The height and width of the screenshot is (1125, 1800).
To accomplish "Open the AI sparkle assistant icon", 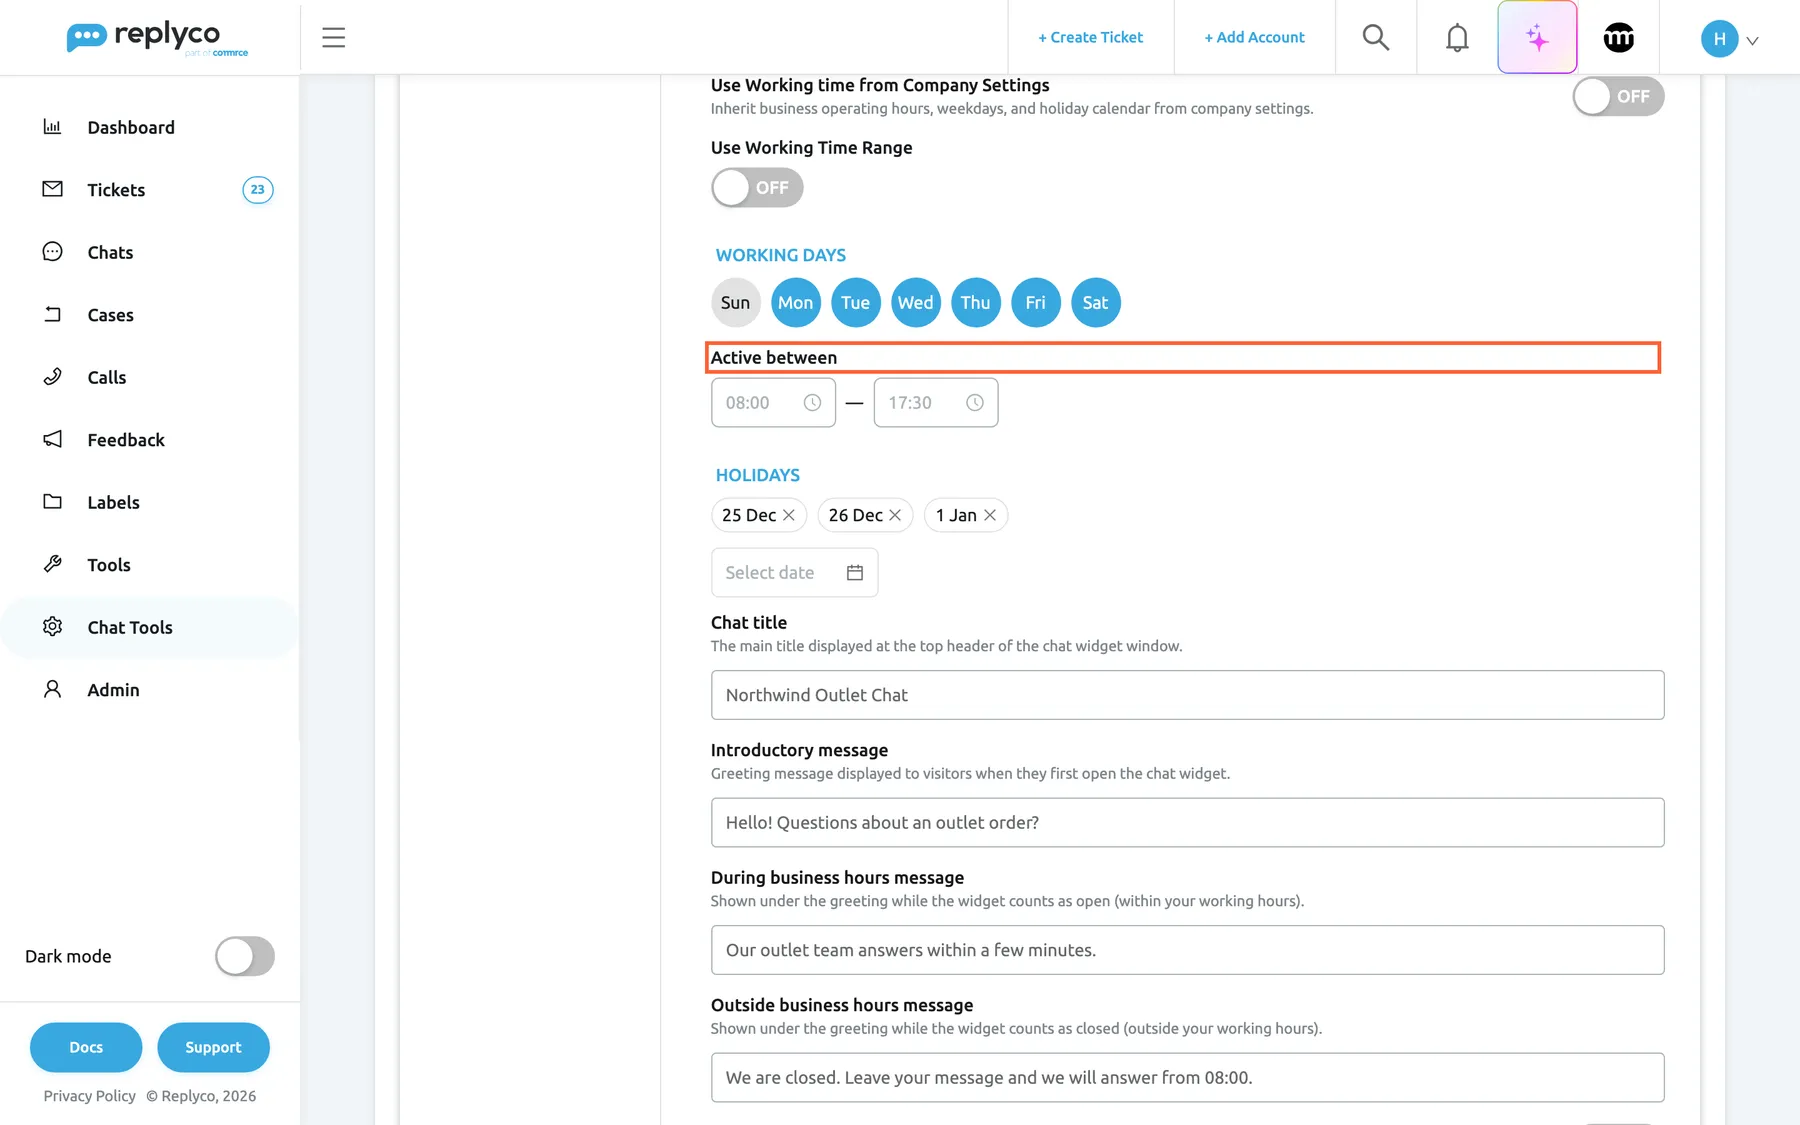I will (x=1537, y=38).
